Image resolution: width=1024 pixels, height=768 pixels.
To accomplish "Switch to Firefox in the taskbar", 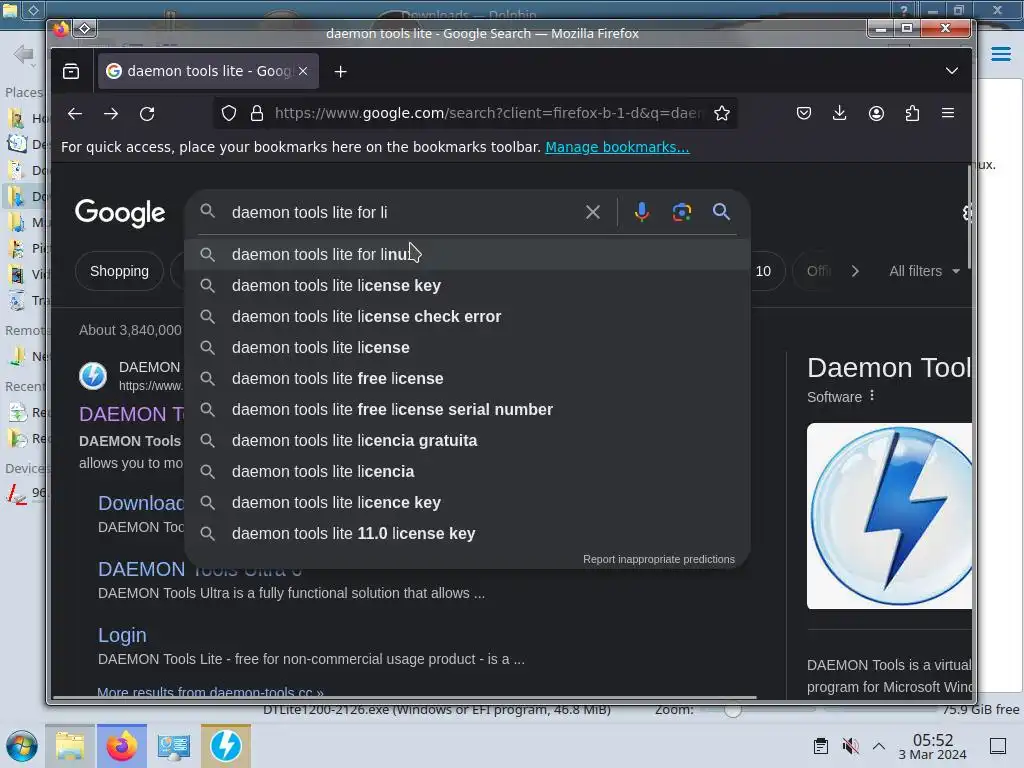I will 121,746.
